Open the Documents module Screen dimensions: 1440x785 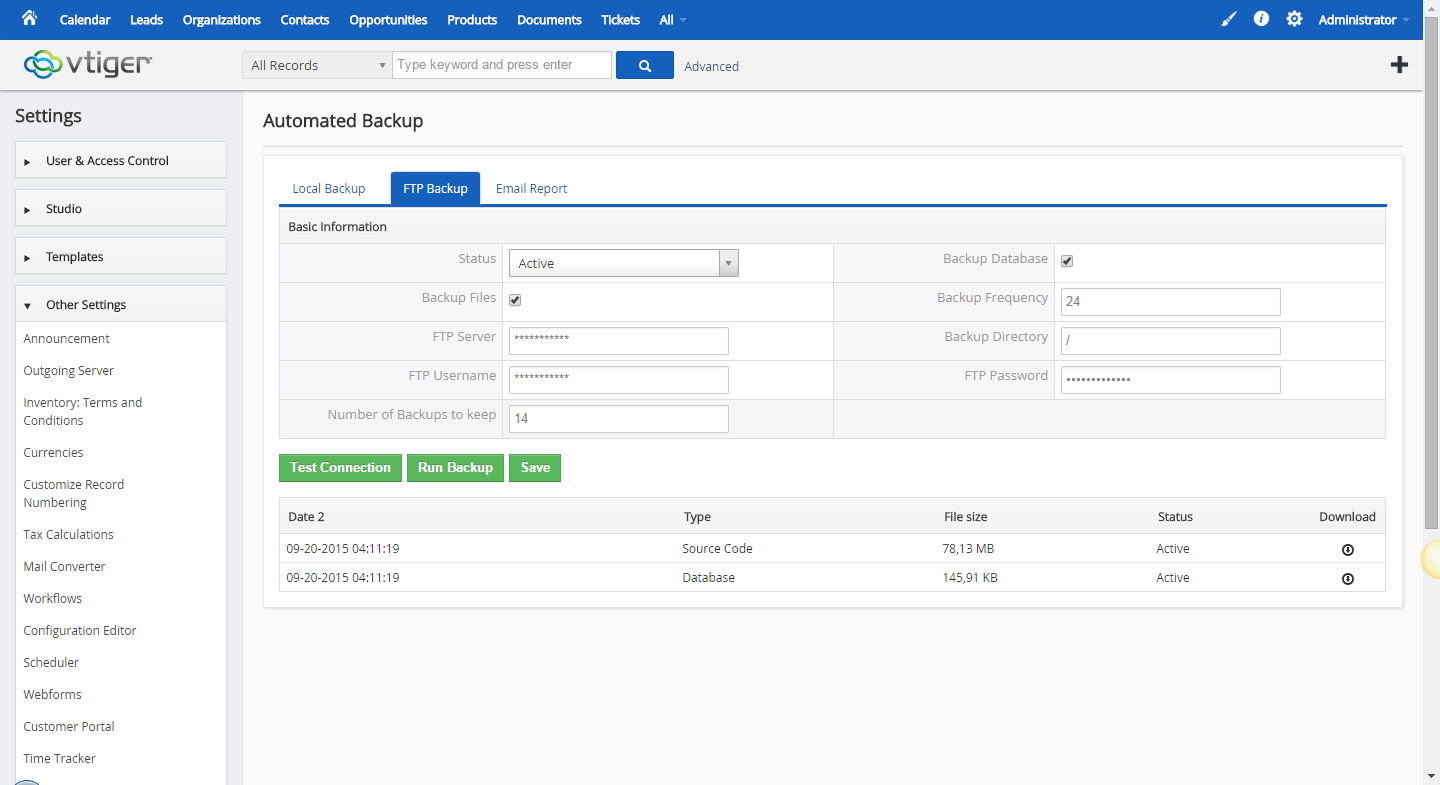click(x=549, y=20)
